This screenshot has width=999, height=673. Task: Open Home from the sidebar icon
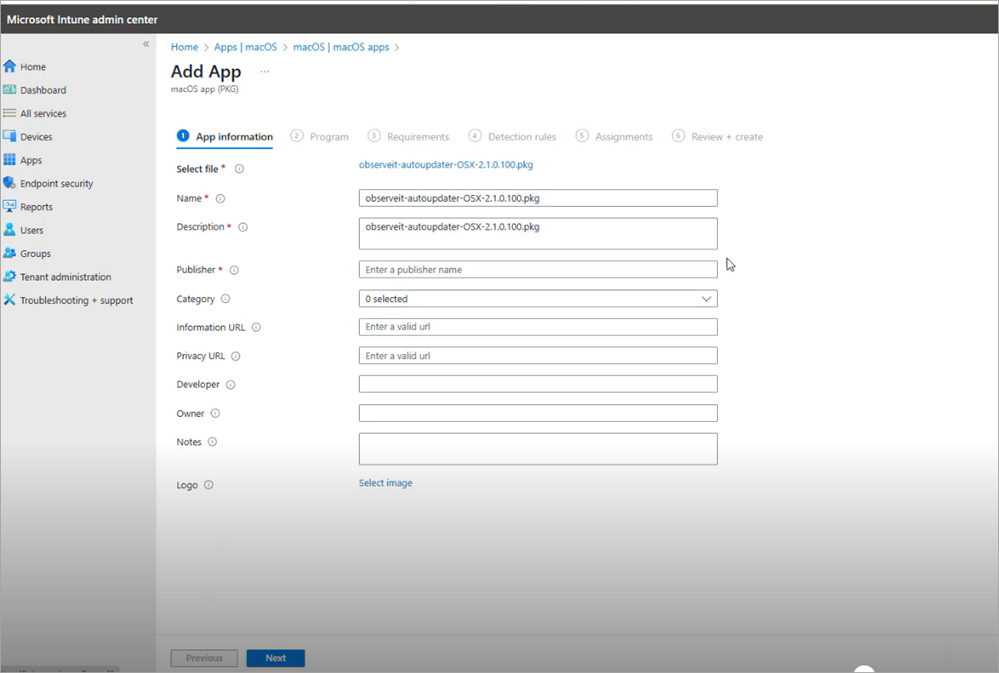click(10, 66)
